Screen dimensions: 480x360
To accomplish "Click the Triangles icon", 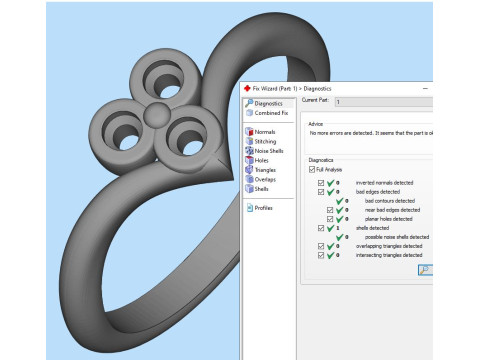I will click(x=249, y=170).
